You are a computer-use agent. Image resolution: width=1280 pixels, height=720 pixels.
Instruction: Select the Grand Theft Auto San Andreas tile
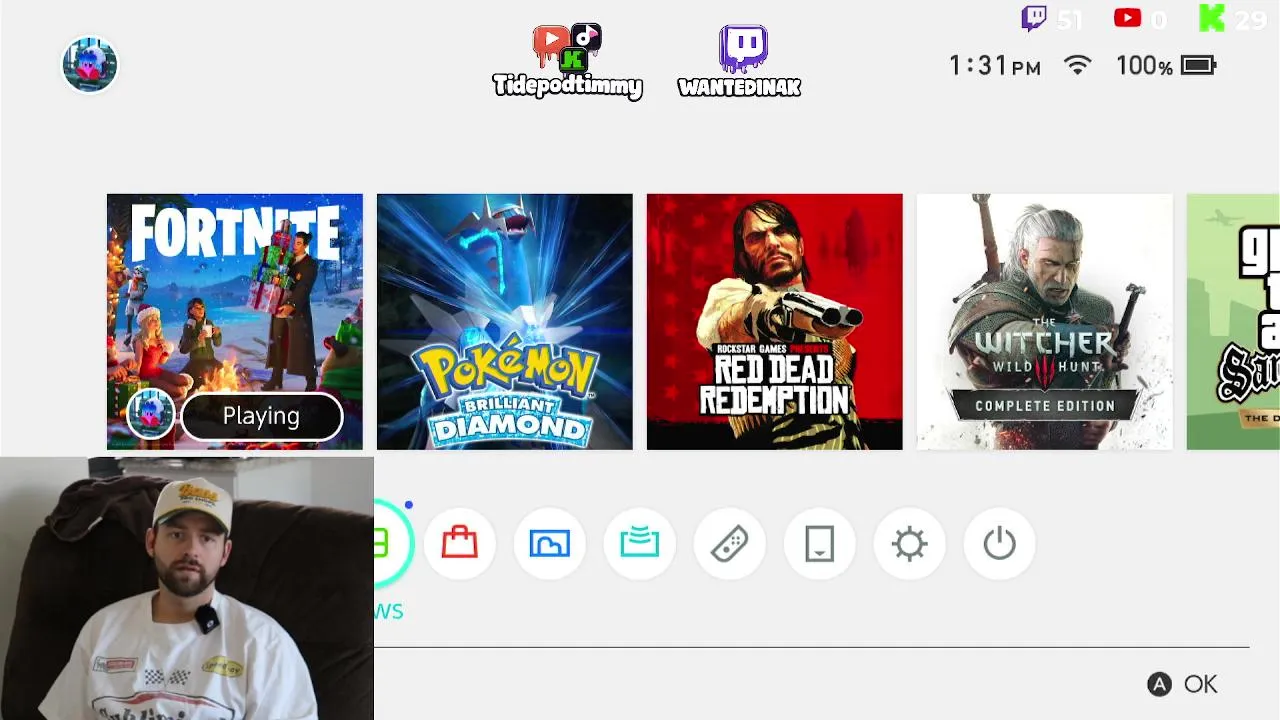click(1233, 322)
